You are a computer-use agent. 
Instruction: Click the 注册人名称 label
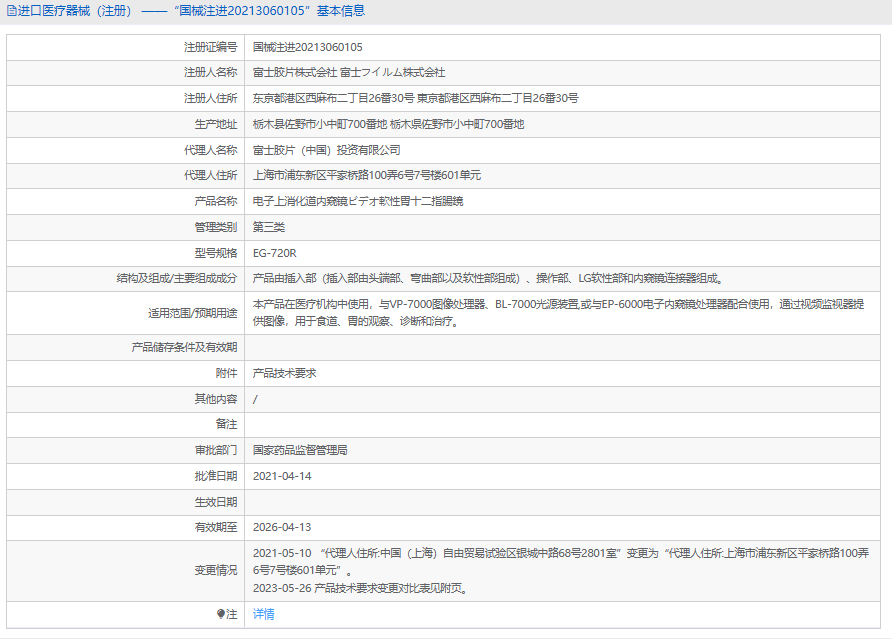point(210,72)
